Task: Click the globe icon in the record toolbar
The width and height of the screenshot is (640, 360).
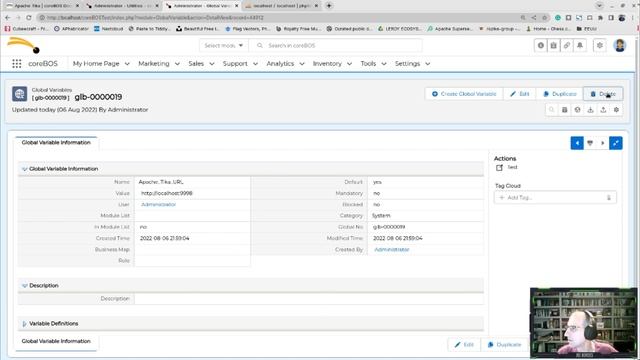Action: tap(578, 110)
